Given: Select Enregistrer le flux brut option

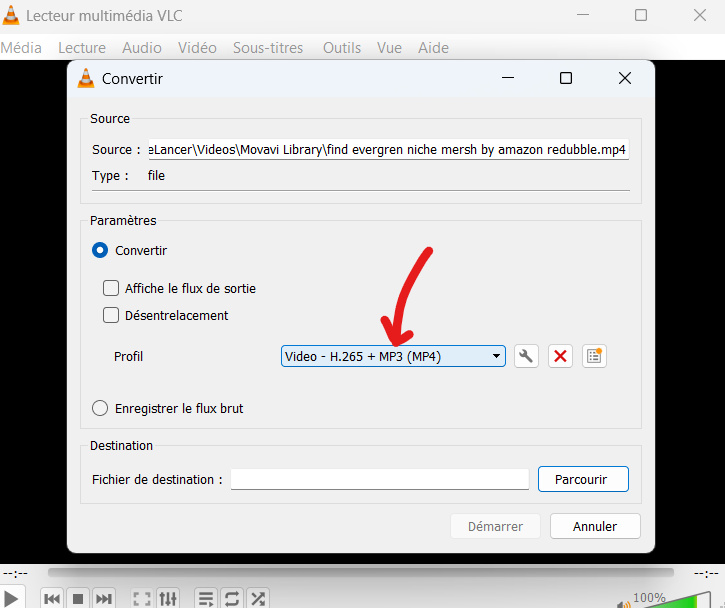Looking at the screenshot, I should click(100, 408).
